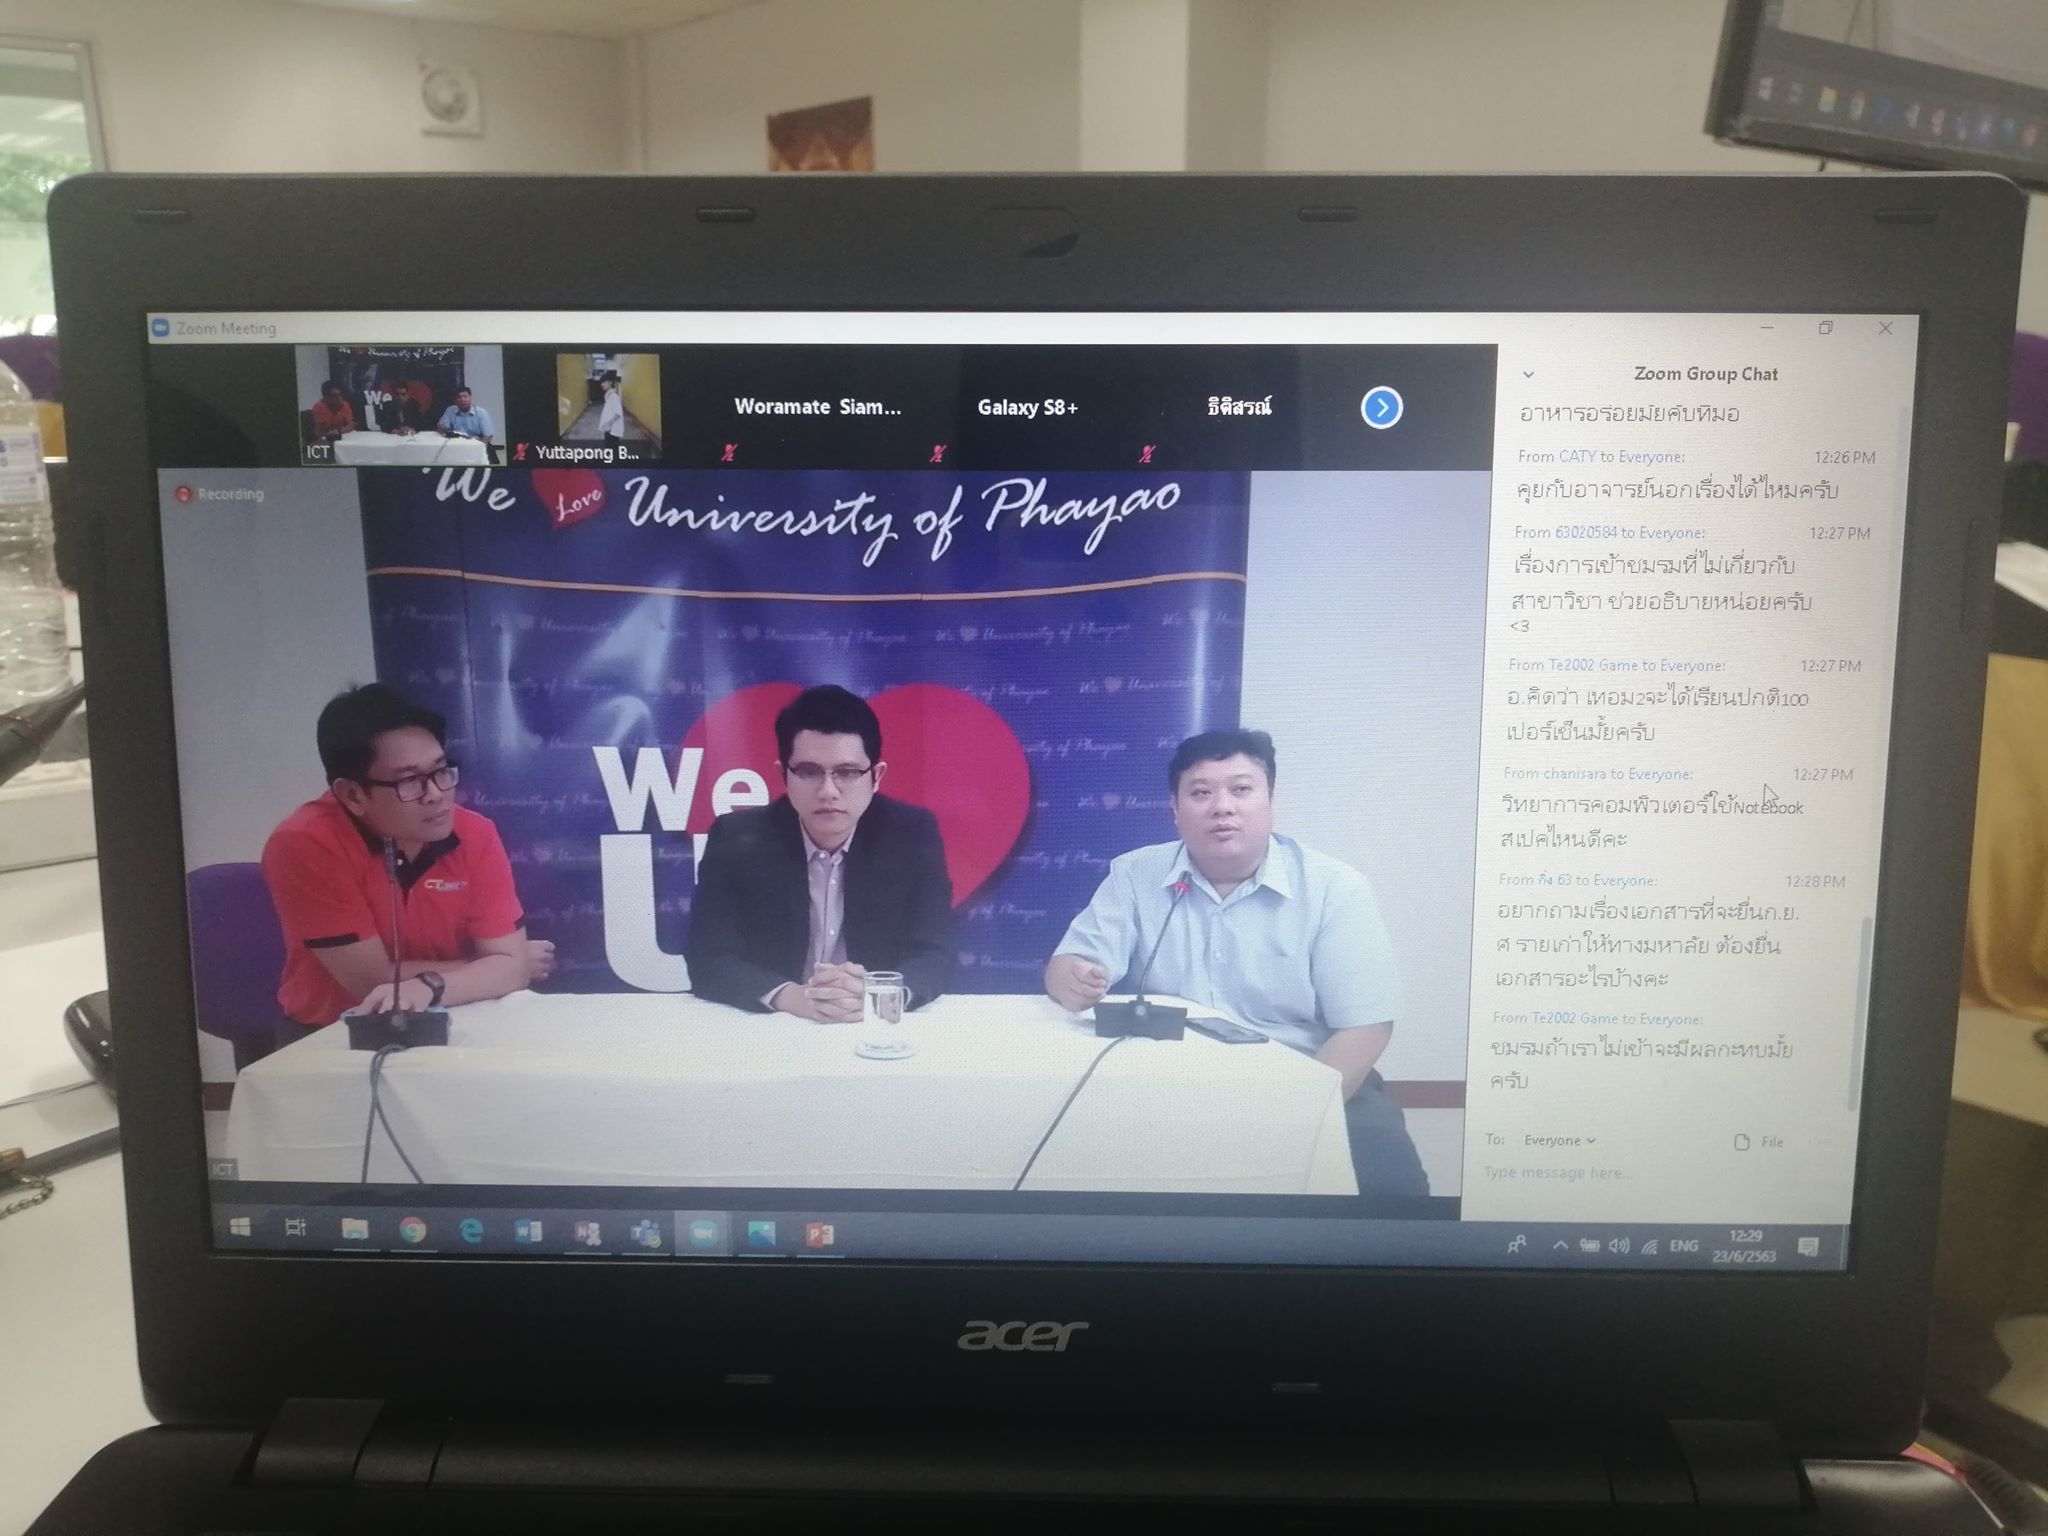The height and width of the screenshot is (1536, 2048).
Task: Open OneNote from the taskbar
Action: 587,1233
